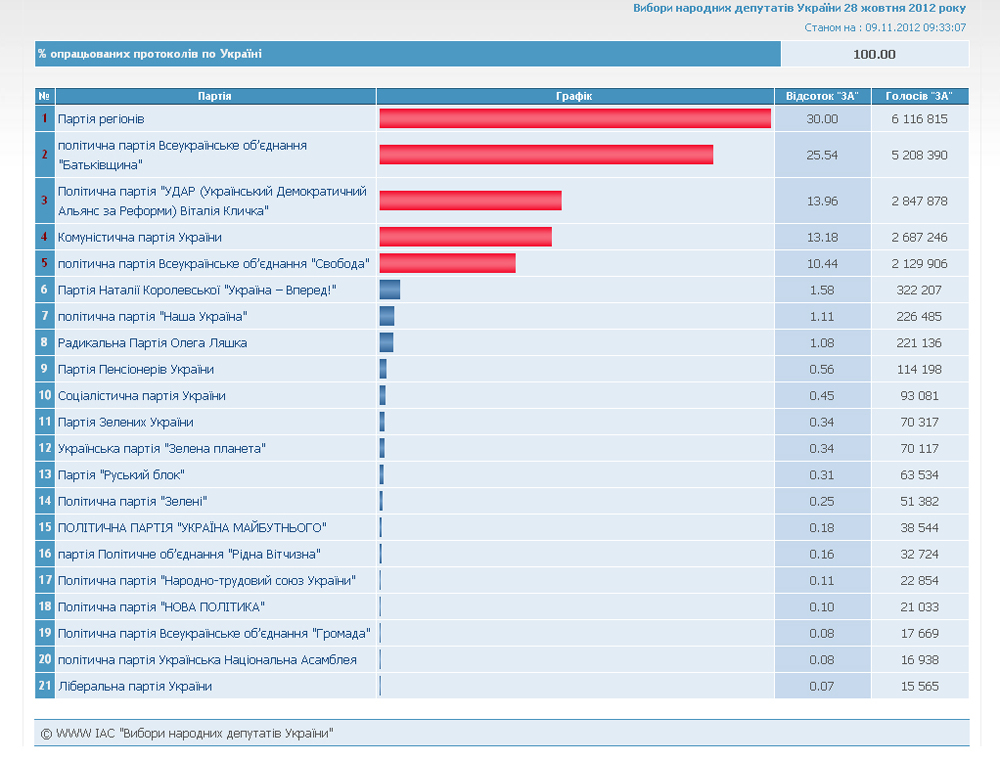This screenshot has width=1000, height=761.
Task: Click the red bar for Свобода
Action: pos(447,263)
